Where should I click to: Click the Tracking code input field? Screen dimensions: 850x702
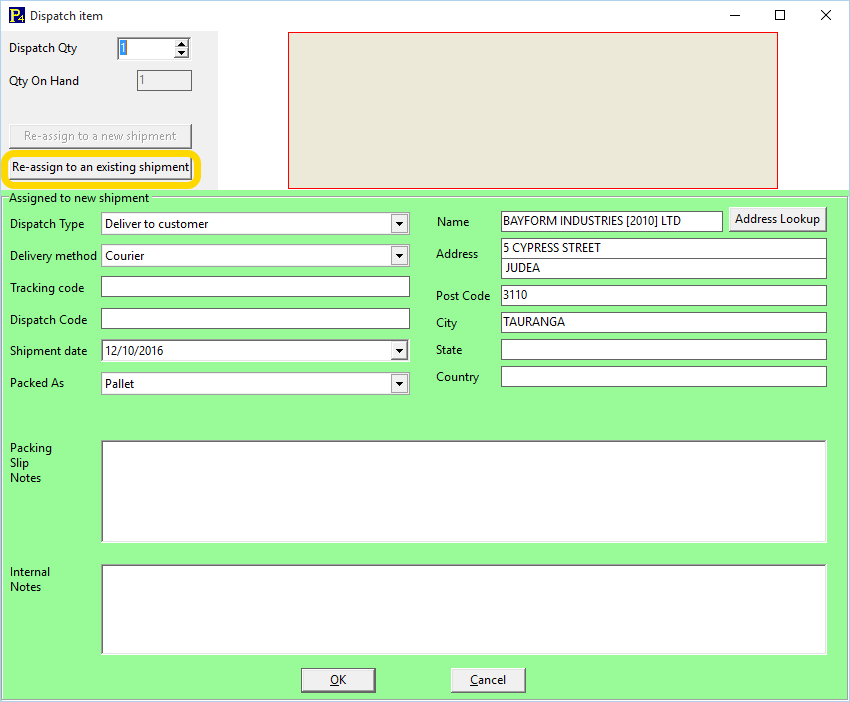pos(255,287)
